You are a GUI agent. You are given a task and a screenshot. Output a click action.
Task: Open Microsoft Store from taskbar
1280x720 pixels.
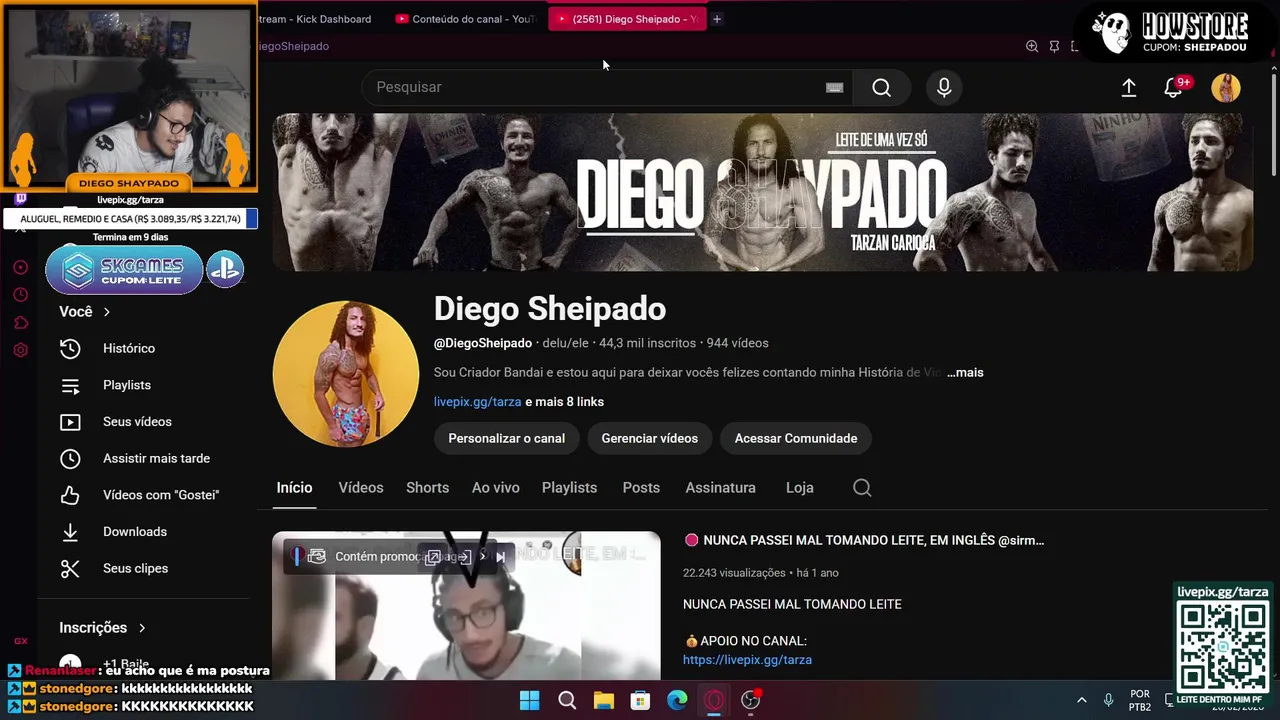tap(640, 700)
